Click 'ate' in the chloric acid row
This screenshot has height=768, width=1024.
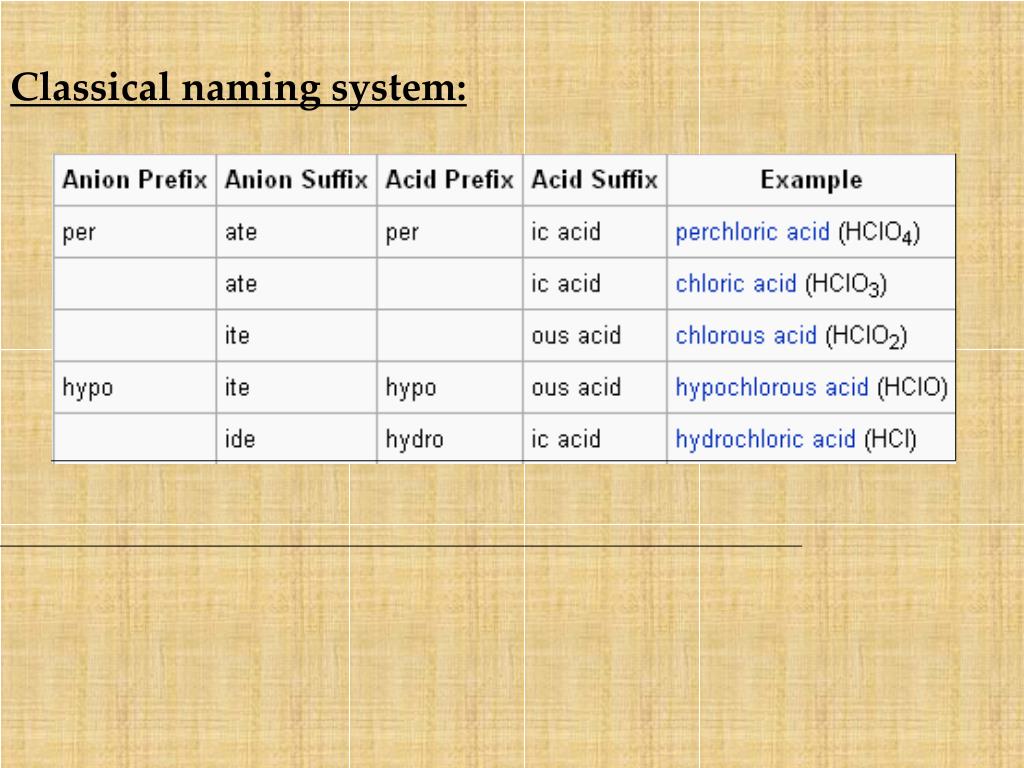pyautogui.click(x=241, y=283)
